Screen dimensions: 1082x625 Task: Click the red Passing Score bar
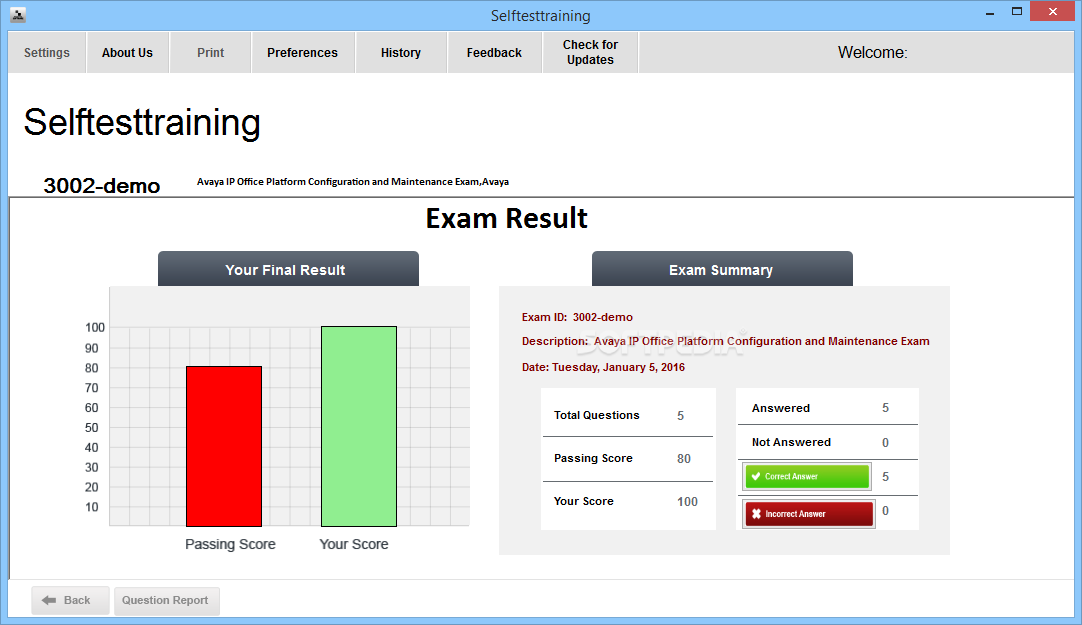224,446
